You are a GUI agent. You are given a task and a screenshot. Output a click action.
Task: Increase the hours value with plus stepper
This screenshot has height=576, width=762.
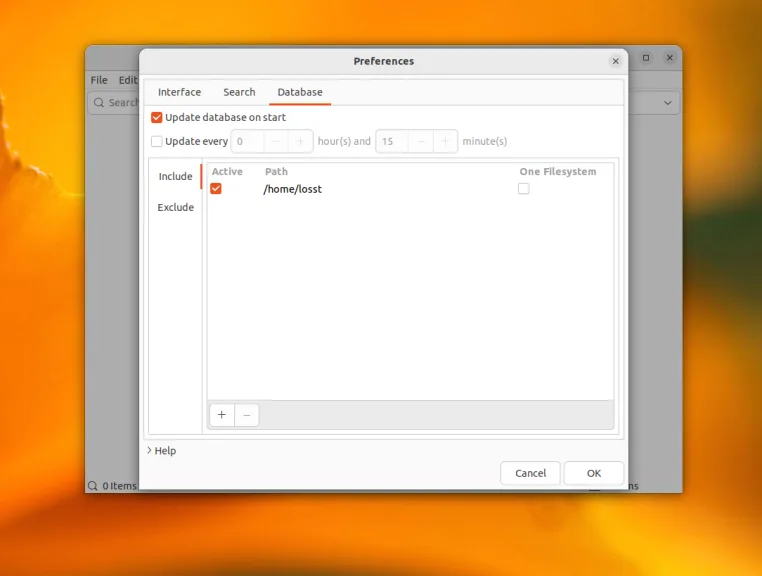(300, 141)
